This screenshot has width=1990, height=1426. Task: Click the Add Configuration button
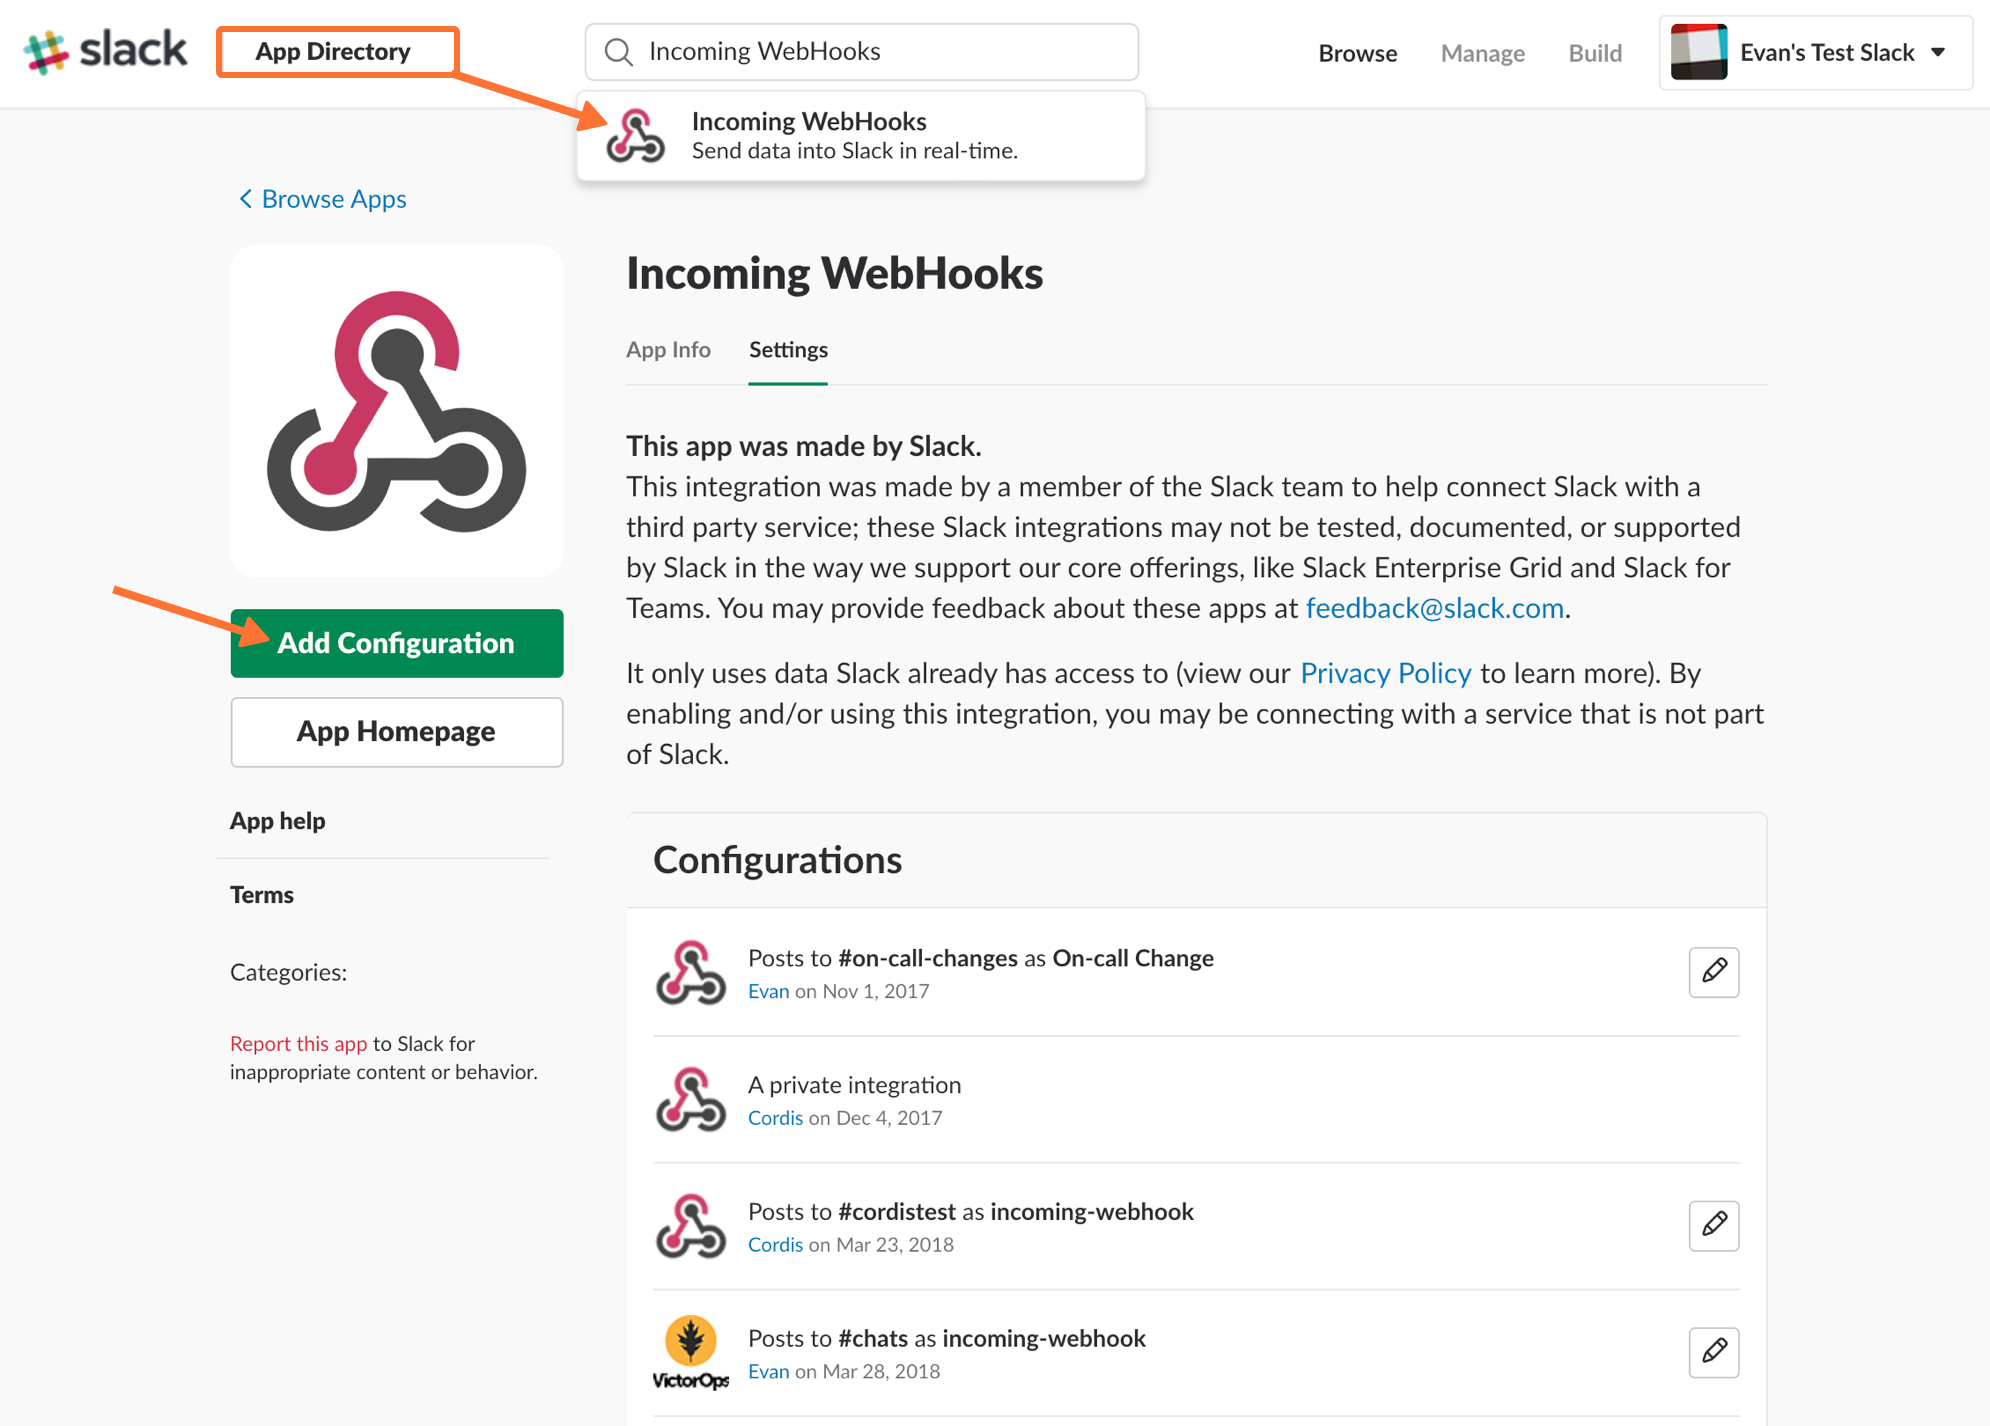pyautogui.click(x=396, y=643)
